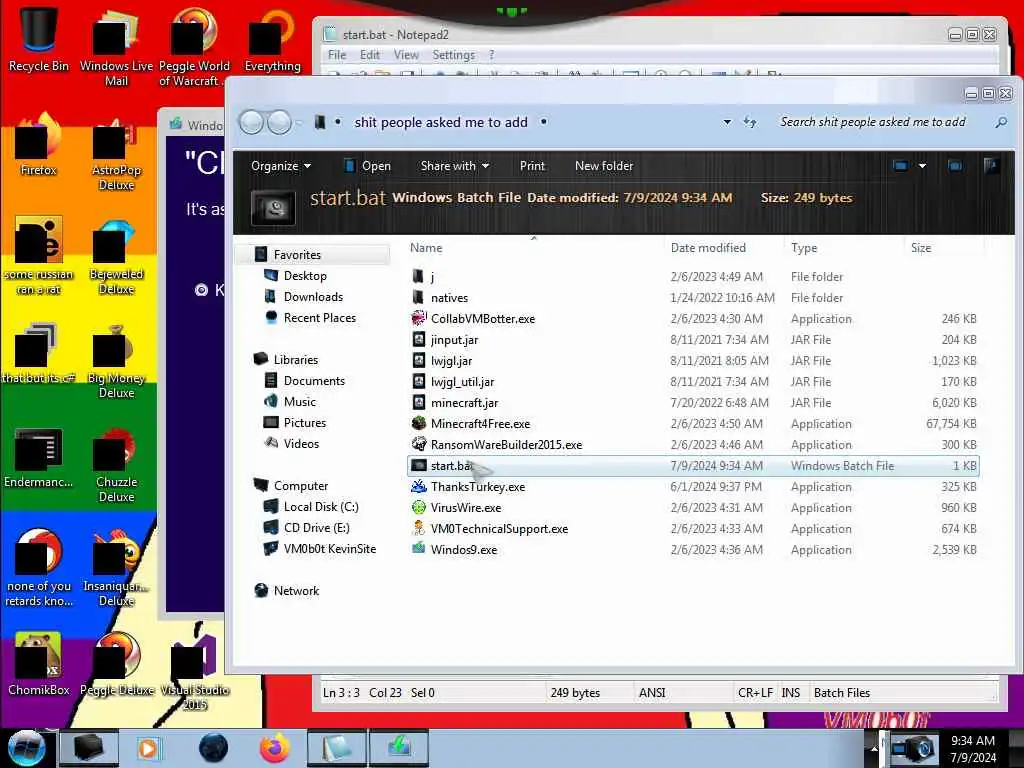Open Notepad2 View menu
This screenshot has height=768, width=1024.
click(406, 55)
